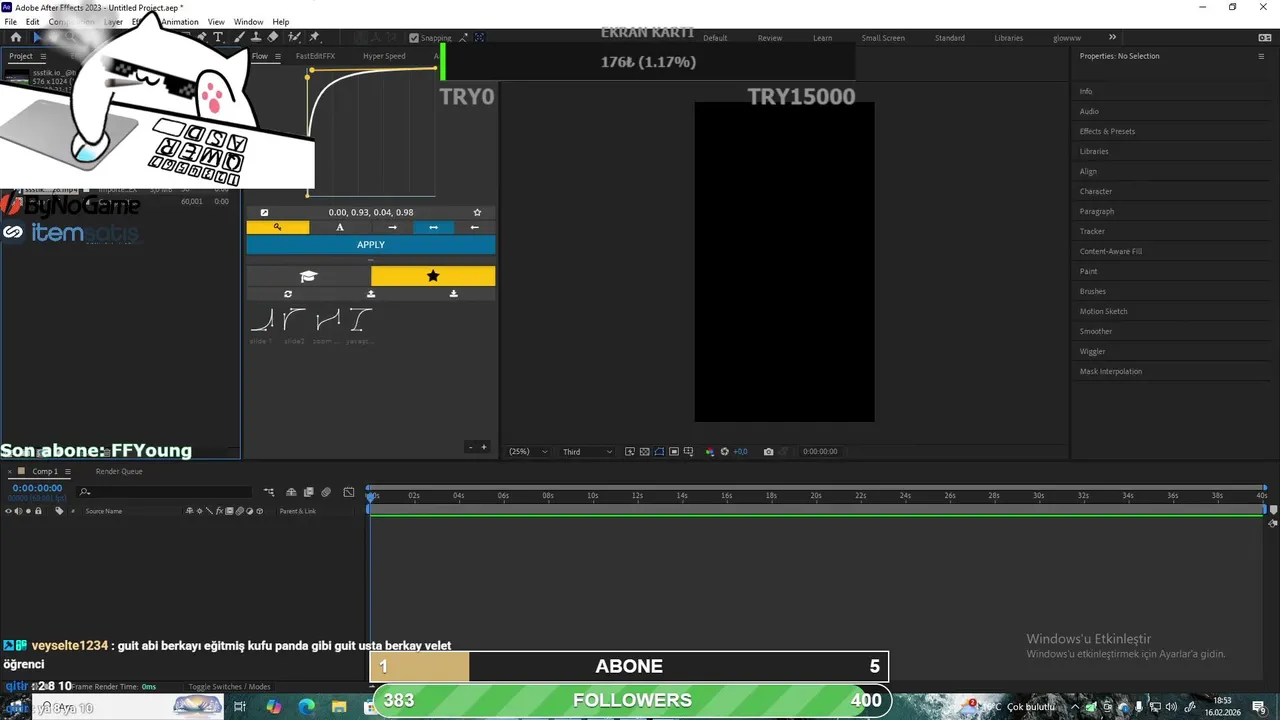Apply the slide 1 curve preset

[x=261, y=320]
